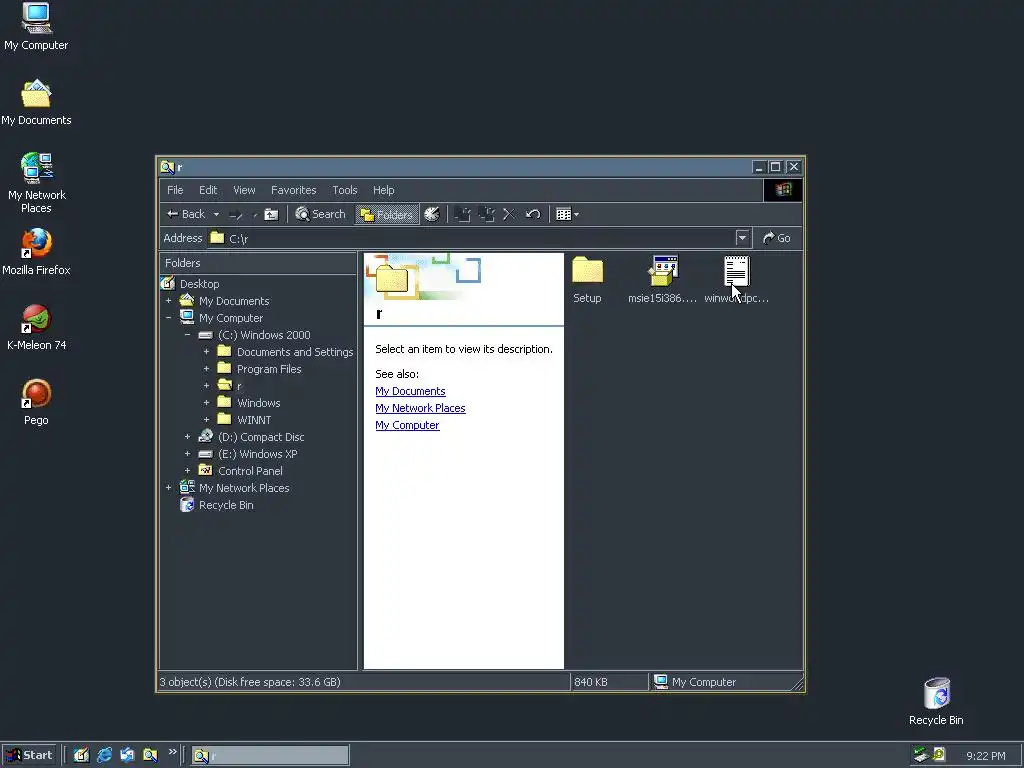Select My Network Places in folder tree

pyautogui.click(x=244, y=488)
